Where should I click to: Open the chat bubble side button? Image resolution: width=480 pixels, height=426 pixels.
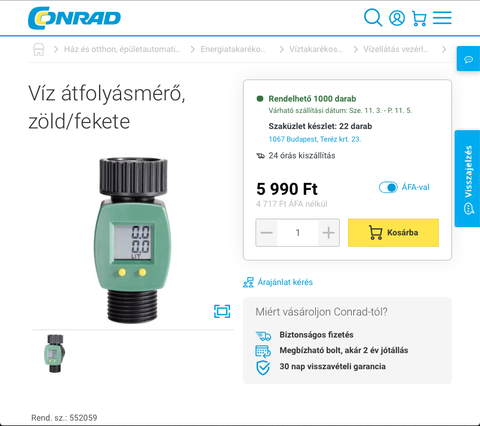[x=468, y=59]
